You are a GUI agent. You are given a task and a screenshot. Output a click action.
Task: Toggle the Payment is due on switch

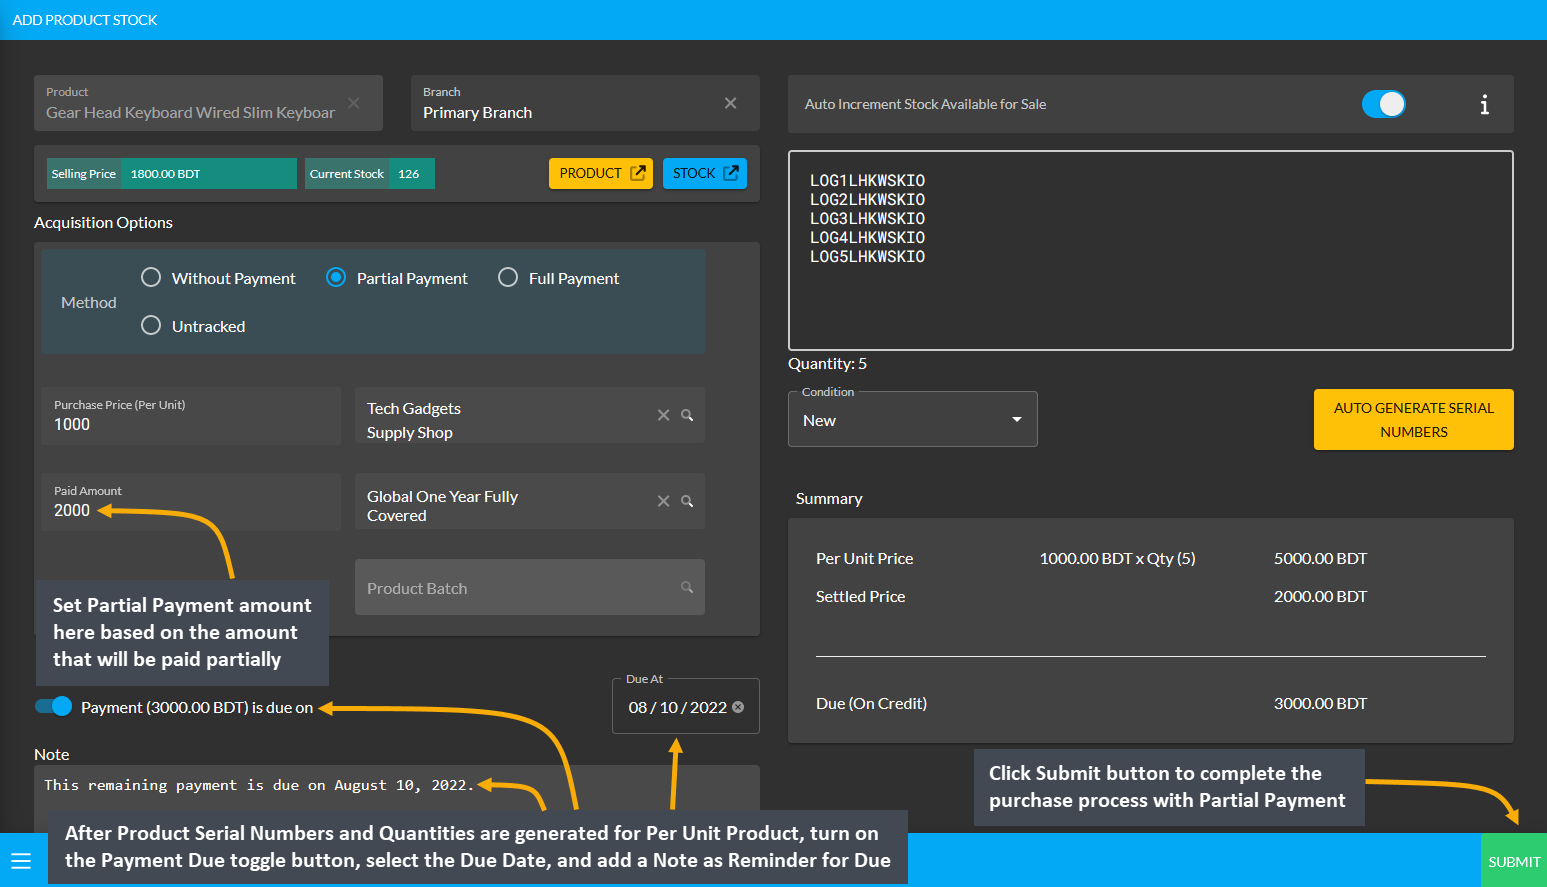(53, 706)
